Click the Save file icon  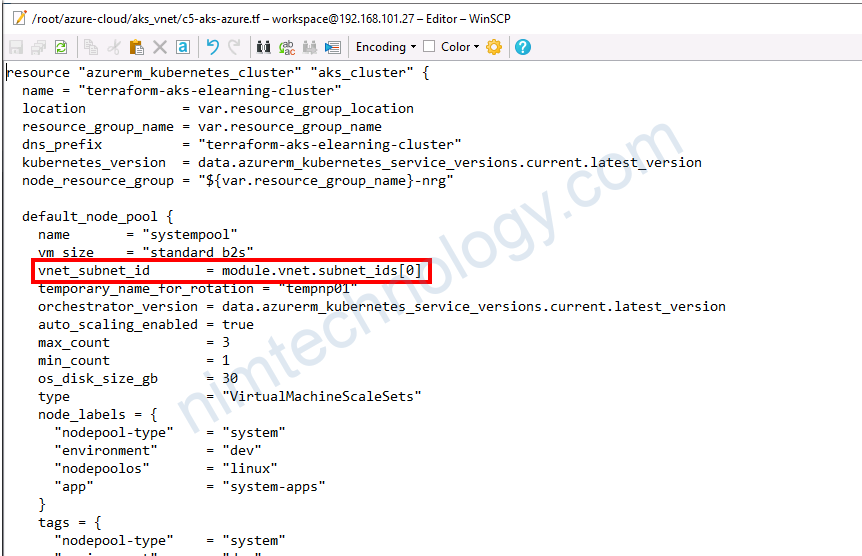pos(16,47)
